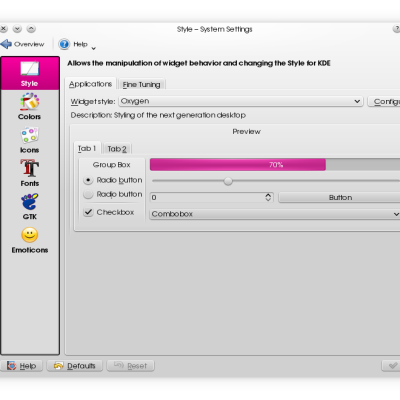
Task: Select the Icons module in sidebar
Action: 30,135
